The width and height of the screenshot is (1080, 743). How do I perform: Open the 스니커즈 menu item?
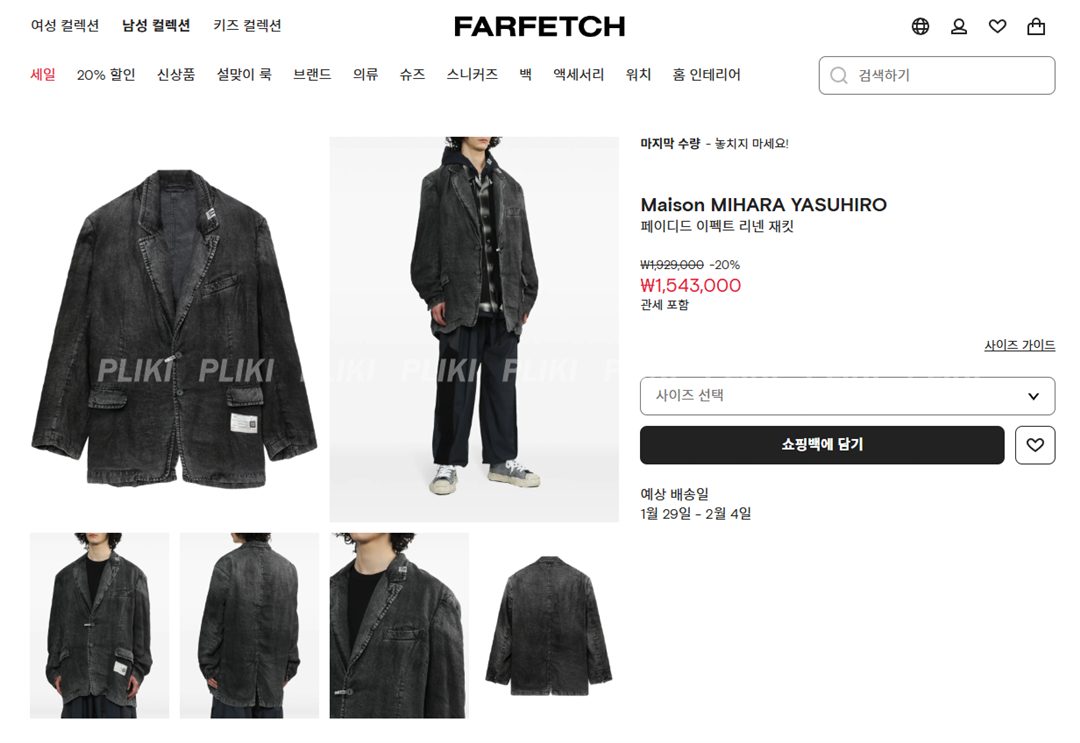click(472, 74)
